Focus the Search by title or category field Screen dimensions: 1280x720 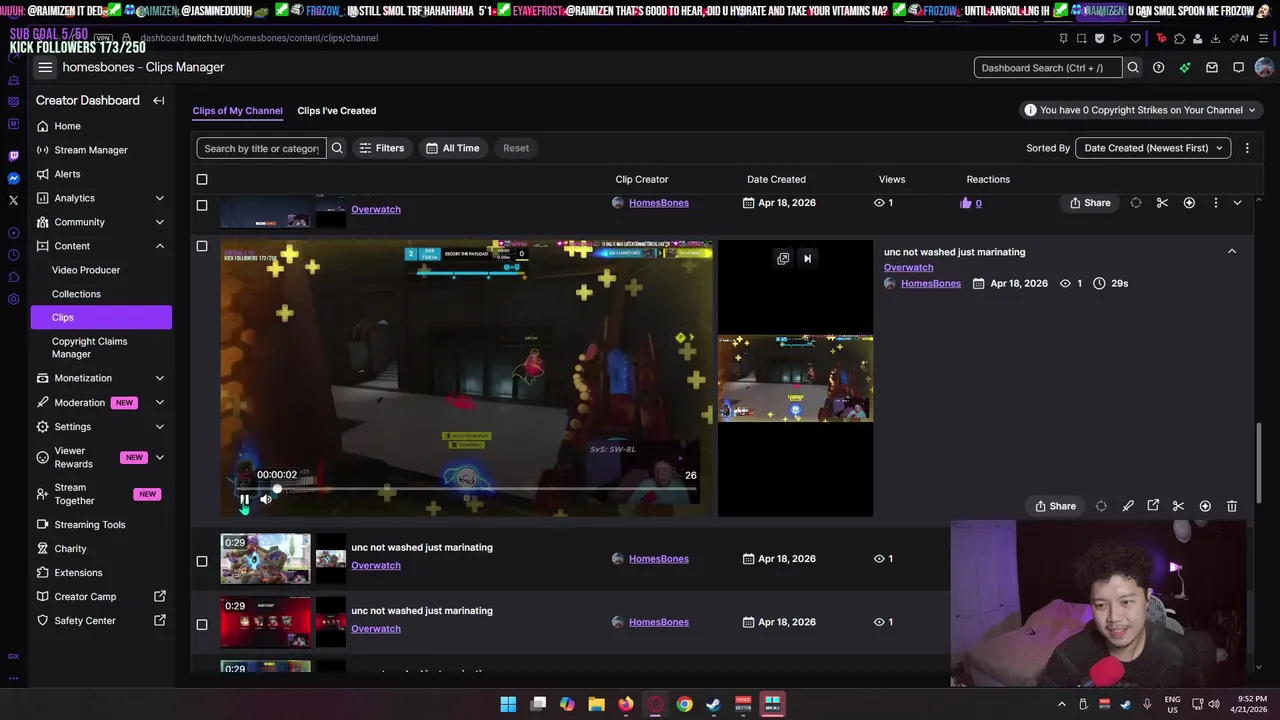pyautogui.click(x=261, y=148)
